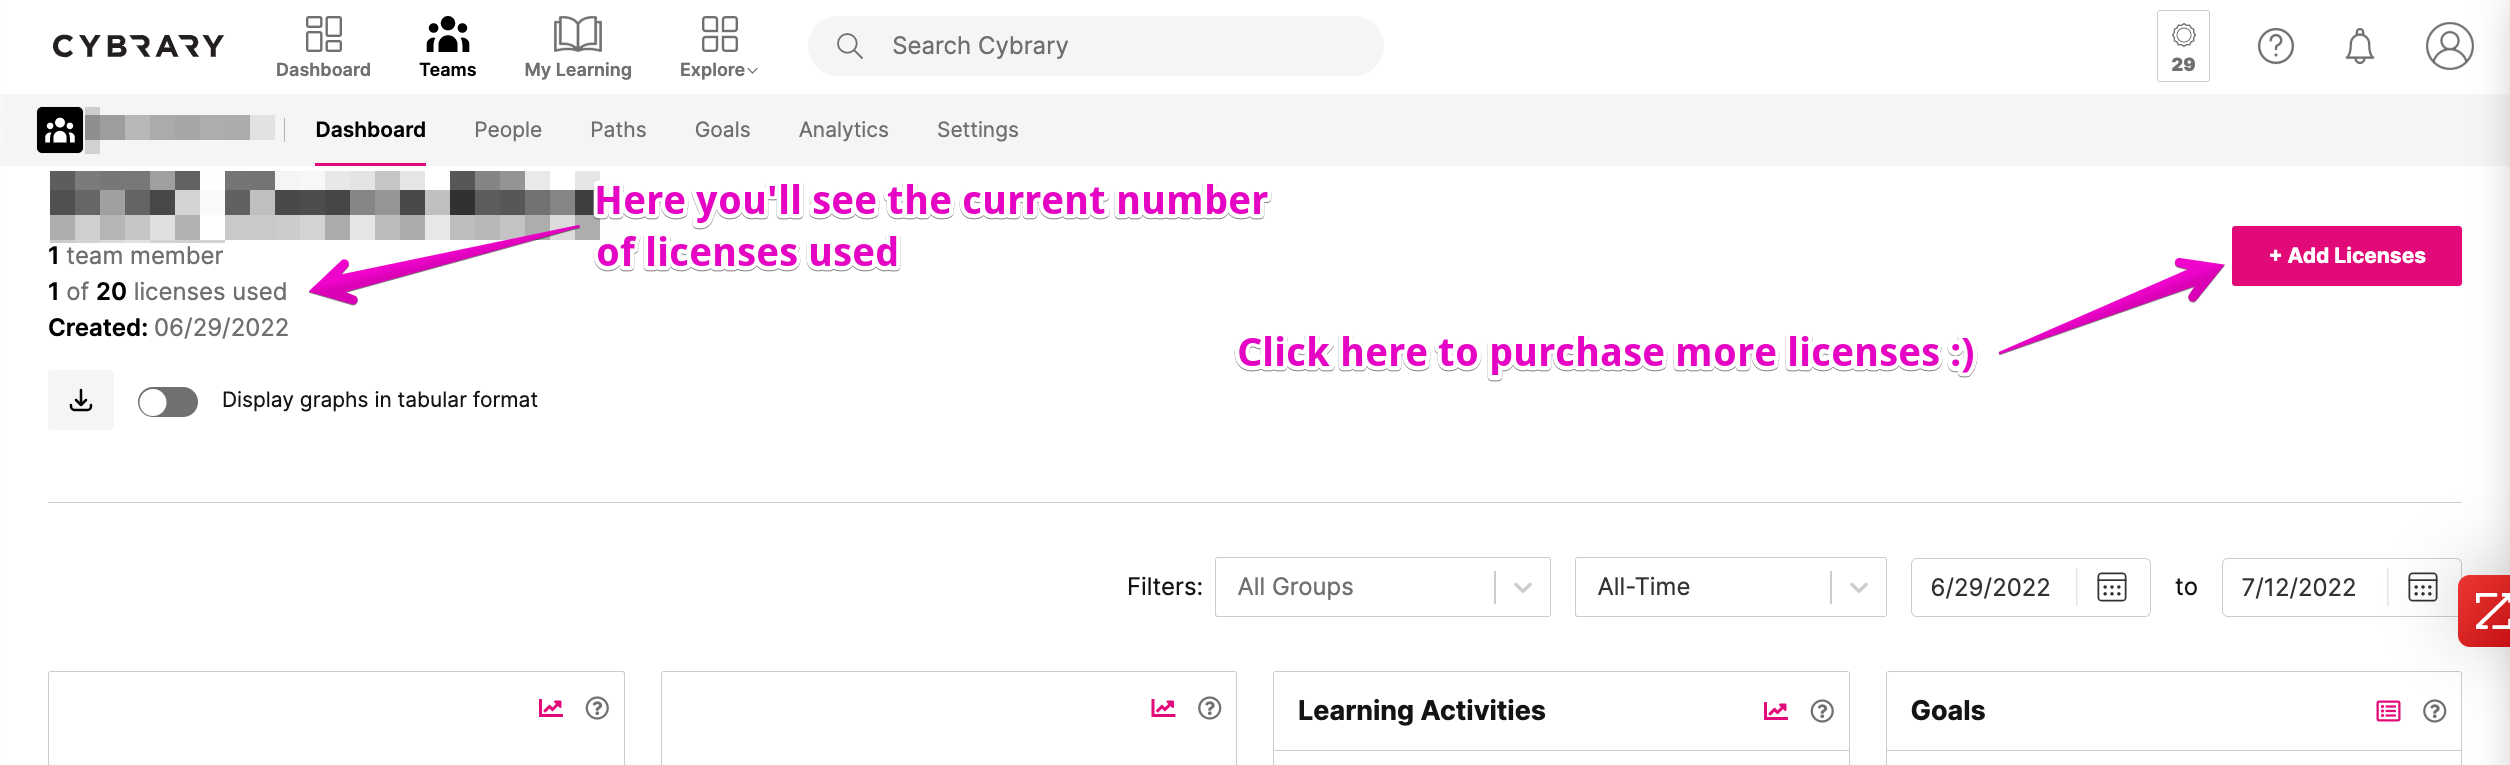Click the Learning Activities chart icon
The image size is (2510, 765).
pos(1775,710)
